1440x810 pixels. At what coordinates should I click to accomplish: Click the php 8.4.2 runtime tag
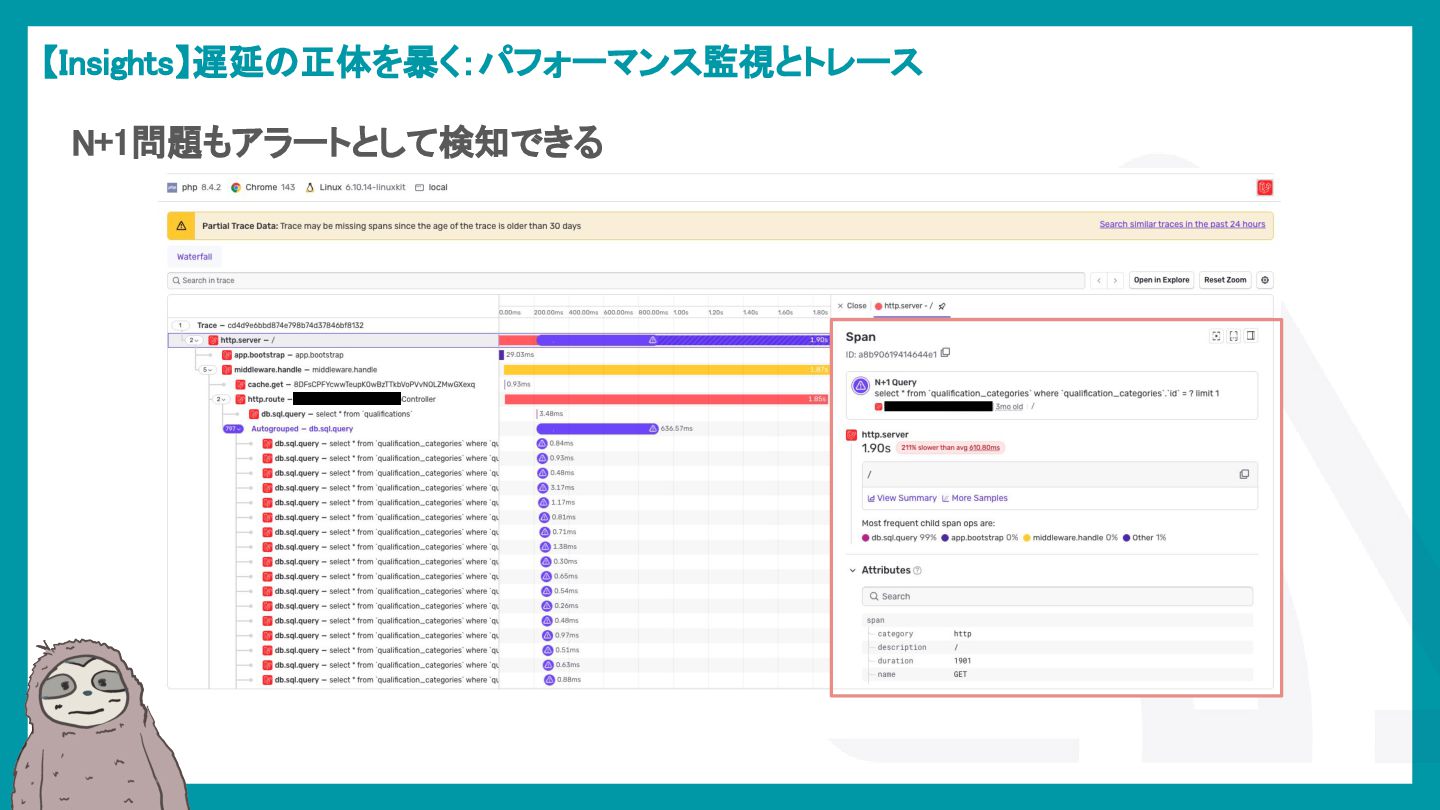tap(194, 187)
